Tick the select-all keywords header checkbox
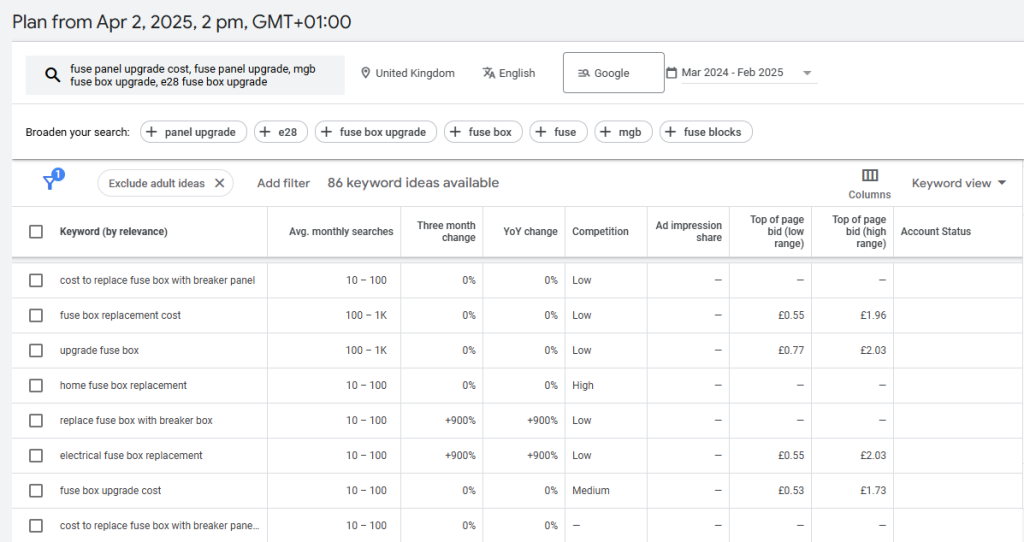The width and height of the screenshot is (1024, 542). coord(36,232)
